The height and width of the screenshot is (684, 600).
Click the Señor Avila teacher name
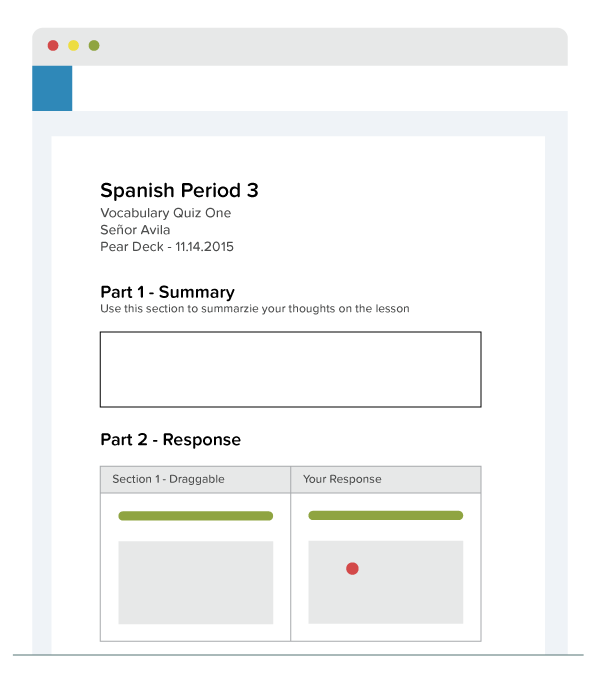click(x=135, y=230)
